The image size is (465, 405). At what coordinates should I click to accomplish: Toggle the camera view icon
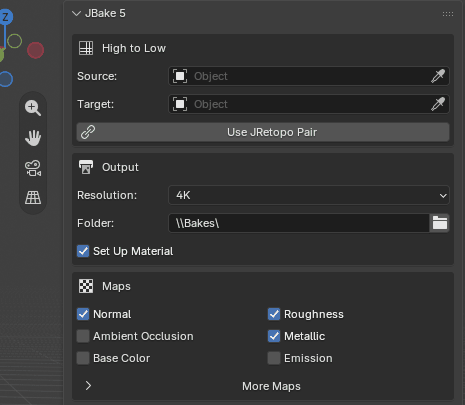(33, 168)
